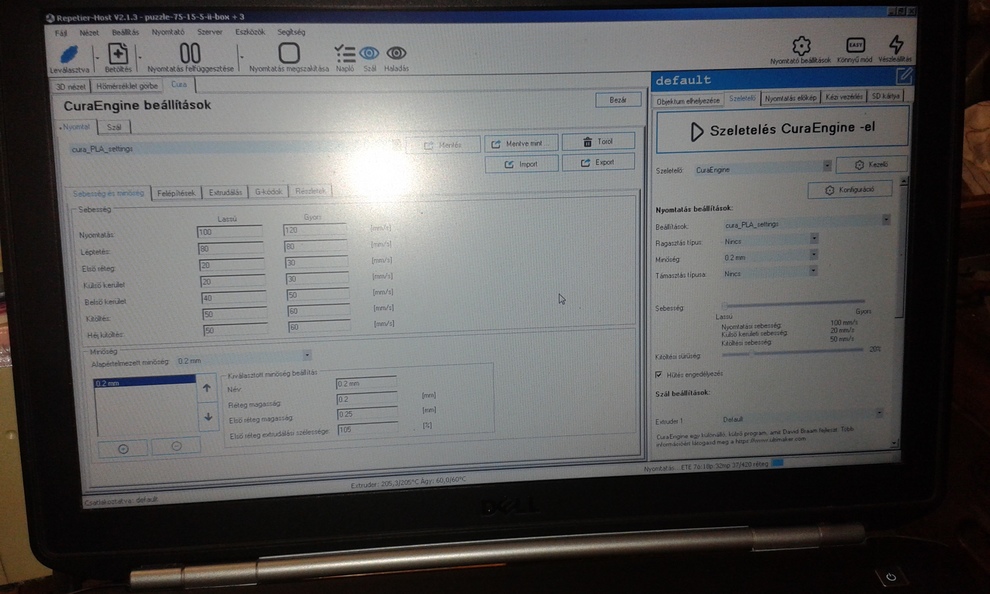990x594 pixels.
Task: Toggle Szál filament visibility eye
Action: pyautogui.click(x=369, y=53)
